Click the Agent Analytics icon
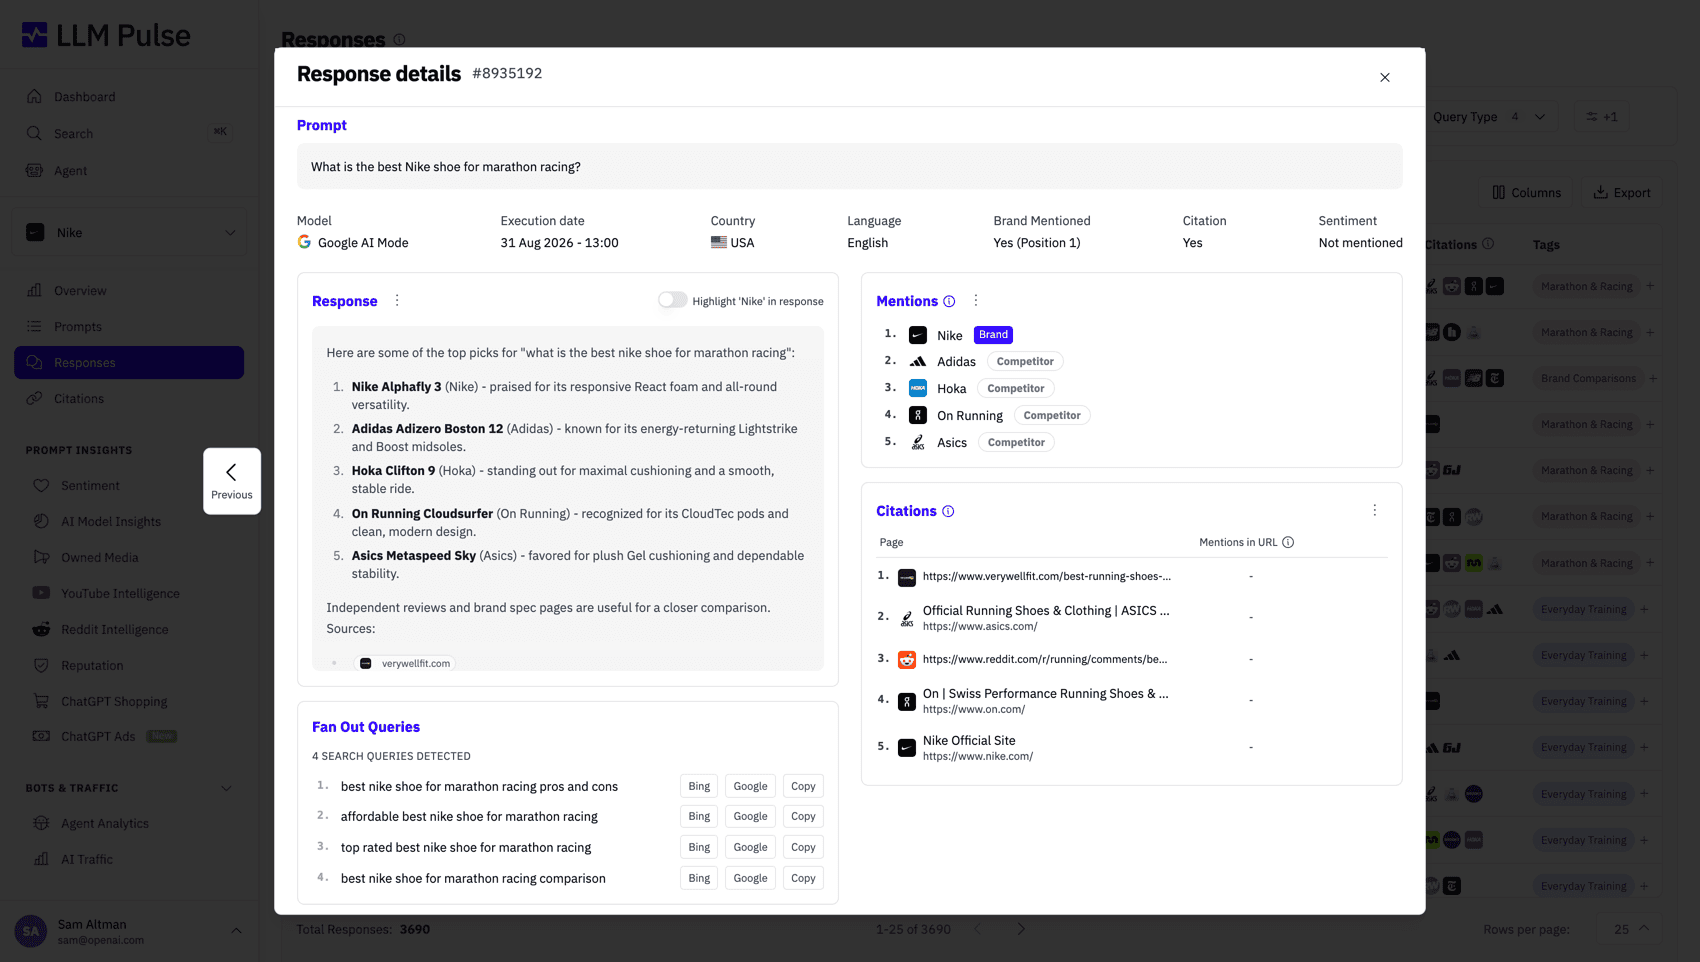1700x962 pixels. [41, 823]
